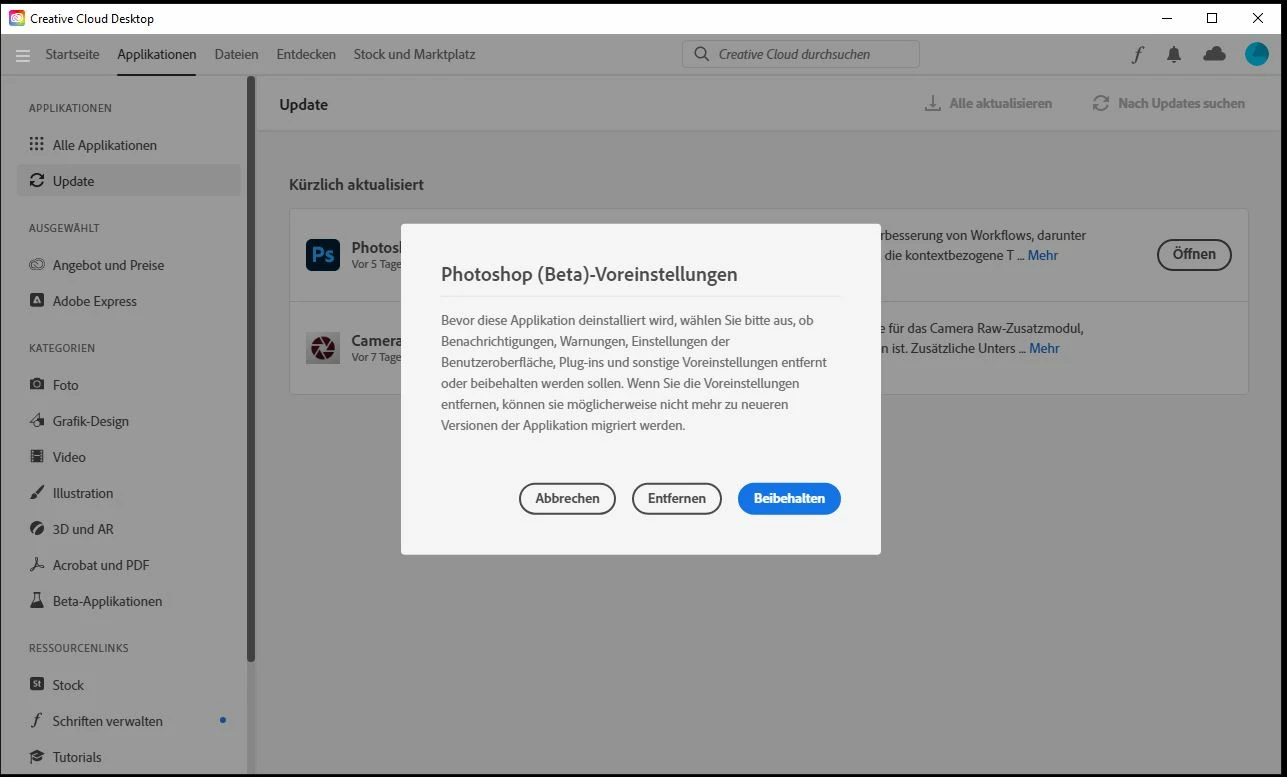
Task: Click the Creative Cloud title bar logo
Action: coord(17,18)
